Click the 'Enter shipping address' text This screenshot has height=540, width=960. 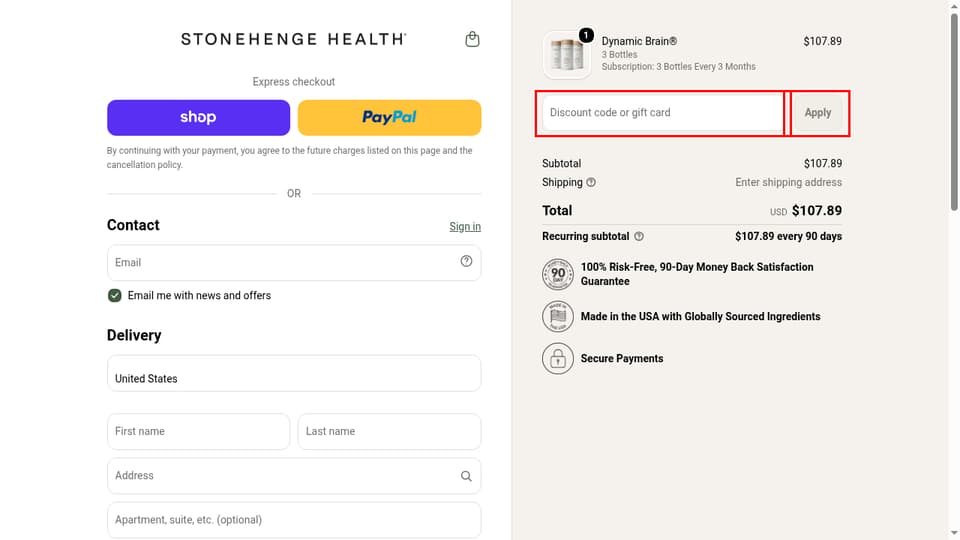click(788, 182)
